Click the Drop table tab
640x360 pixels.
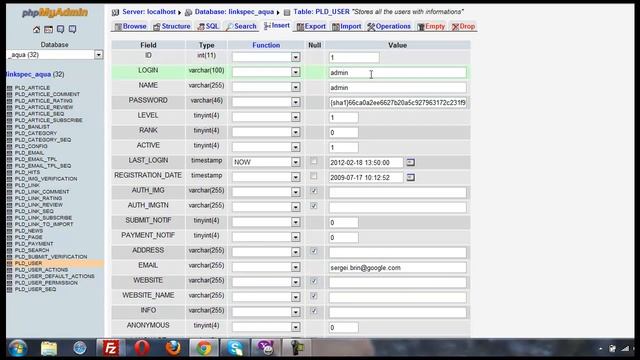click(x=463, y=27)
